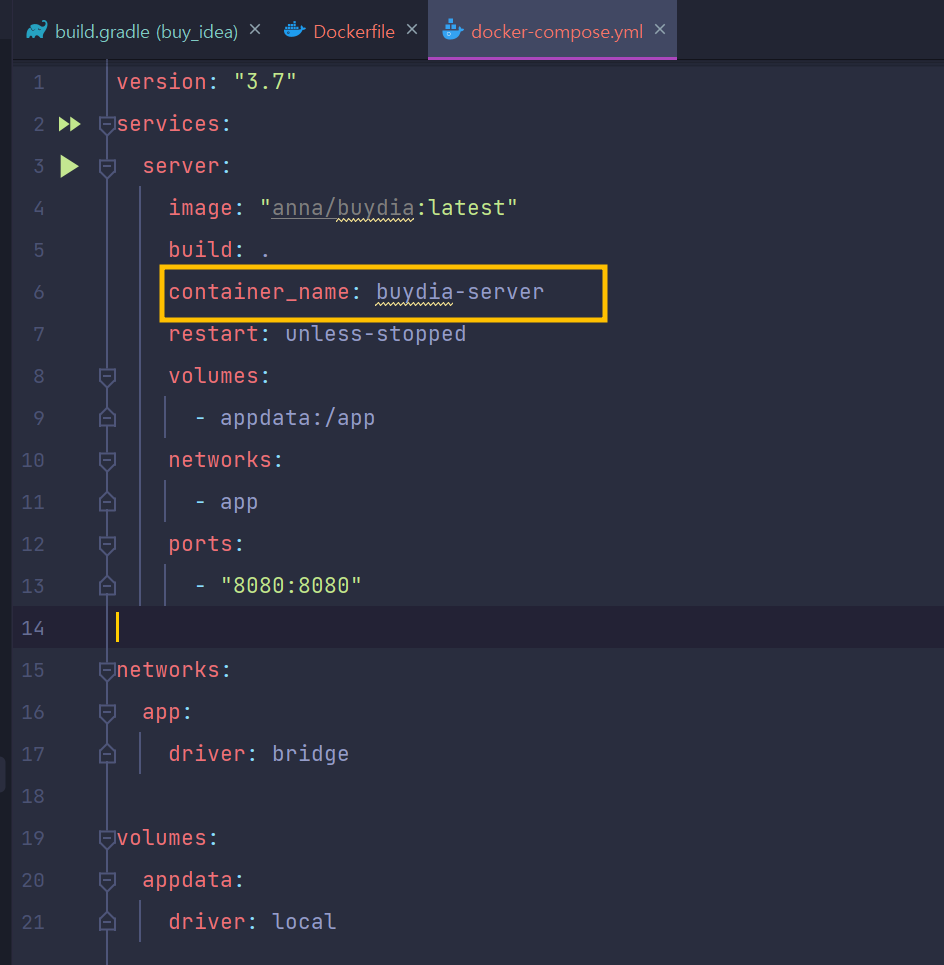Collapse the app network block on line 16
The width and height of the screenshot is (944, 965).
tap(107, 713)
